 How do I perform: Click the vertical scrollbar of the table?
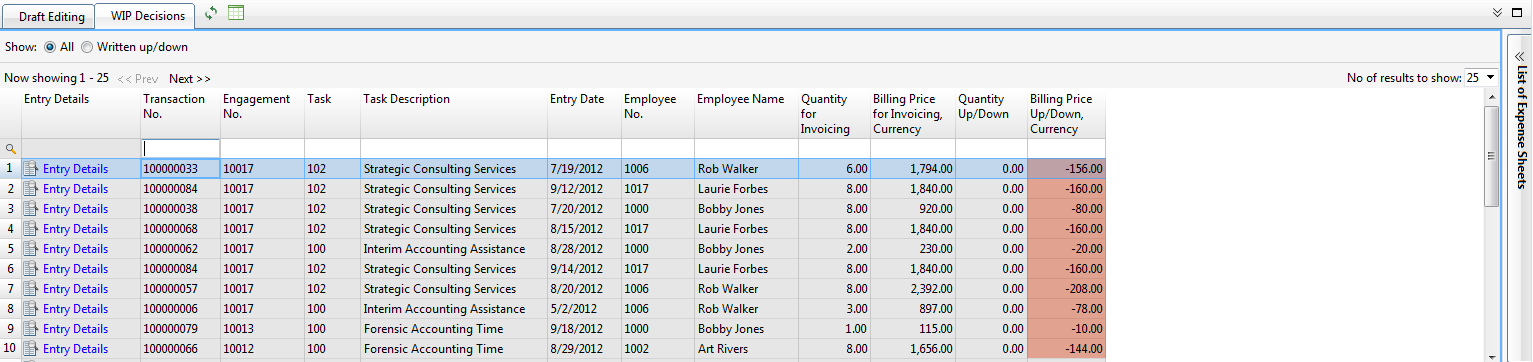tap(1491, 155)
